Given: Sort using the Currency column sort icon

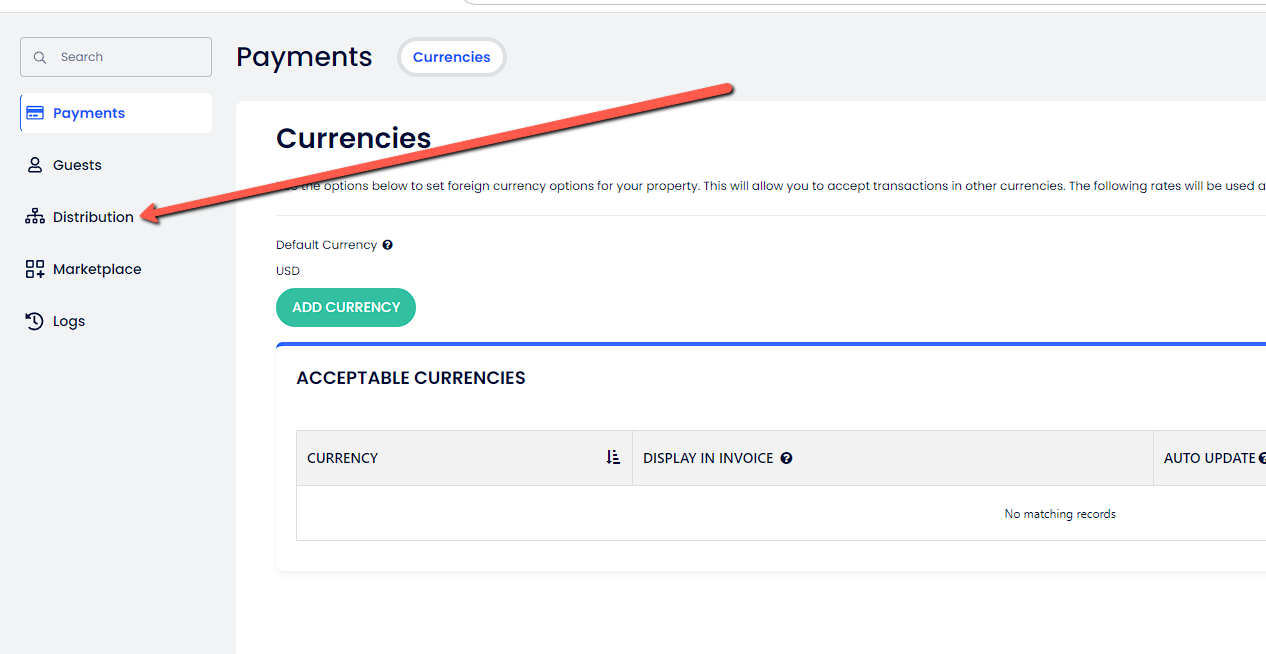Looking at the screenshot, I should coord(613,458).
